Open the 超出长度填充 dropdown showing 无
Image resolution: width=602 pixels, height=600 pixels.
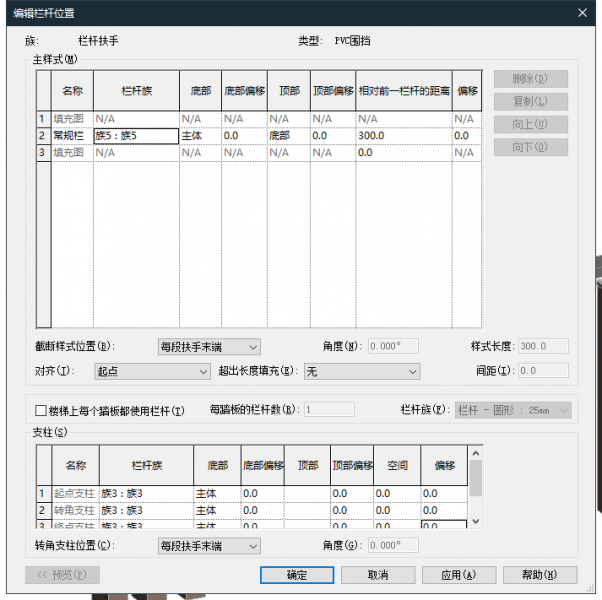pyautogui.click(x=362, y=372)
